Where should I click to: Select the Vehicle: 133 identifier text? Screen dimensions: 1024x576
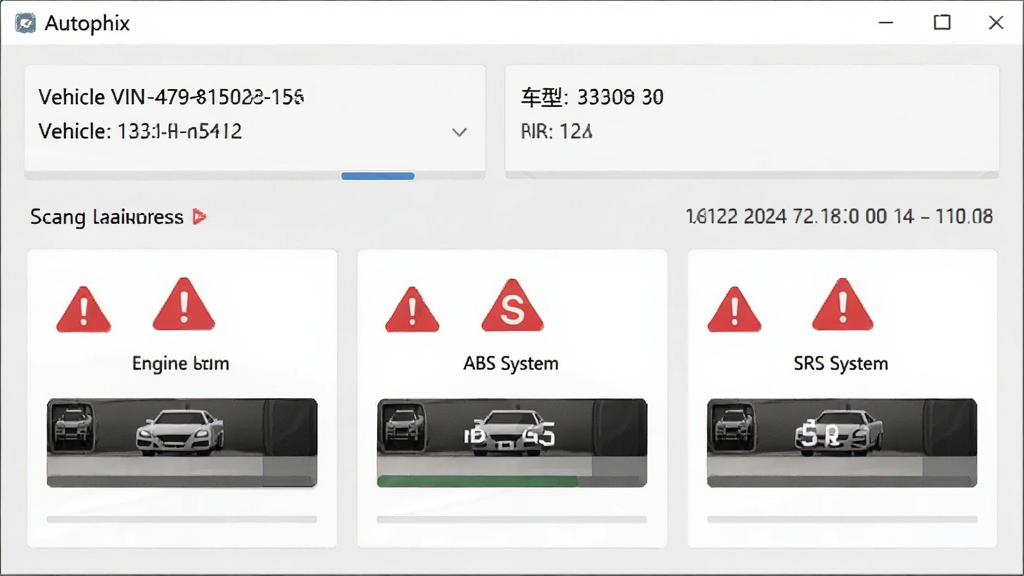click(140, 131)
